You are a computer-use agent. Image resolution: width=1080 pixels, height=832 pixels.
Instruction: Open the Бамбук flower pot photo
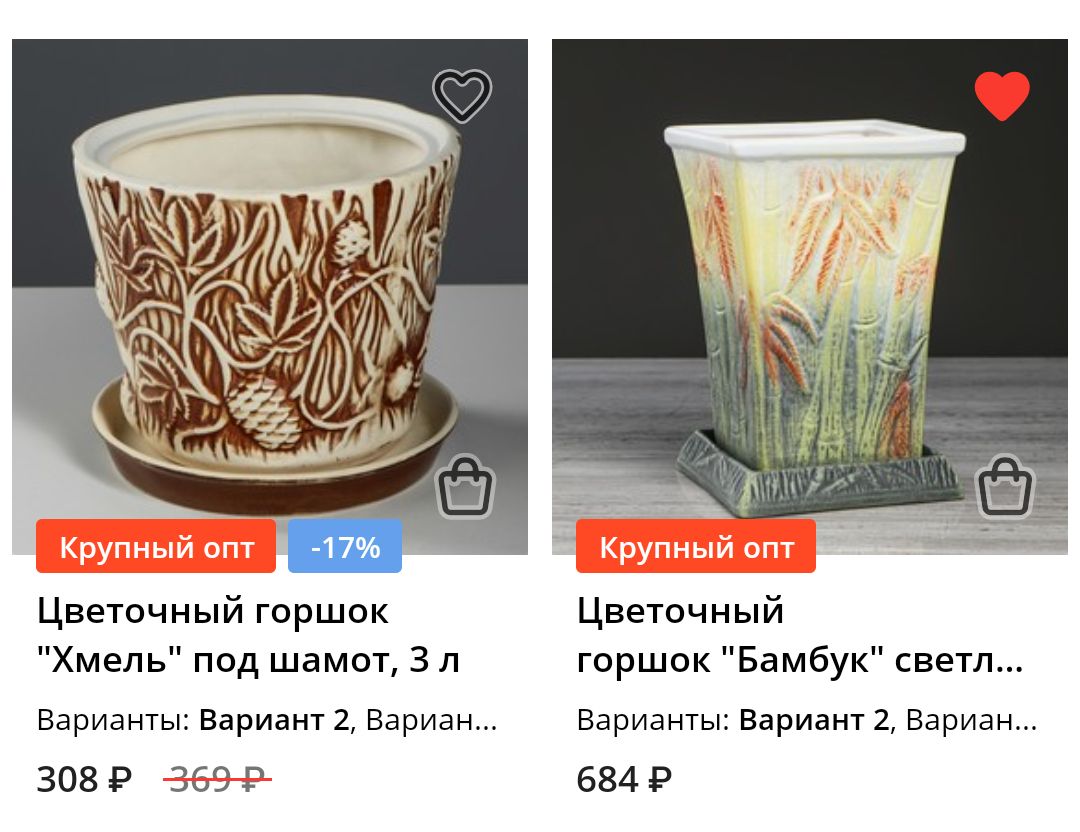click(810, 296)
